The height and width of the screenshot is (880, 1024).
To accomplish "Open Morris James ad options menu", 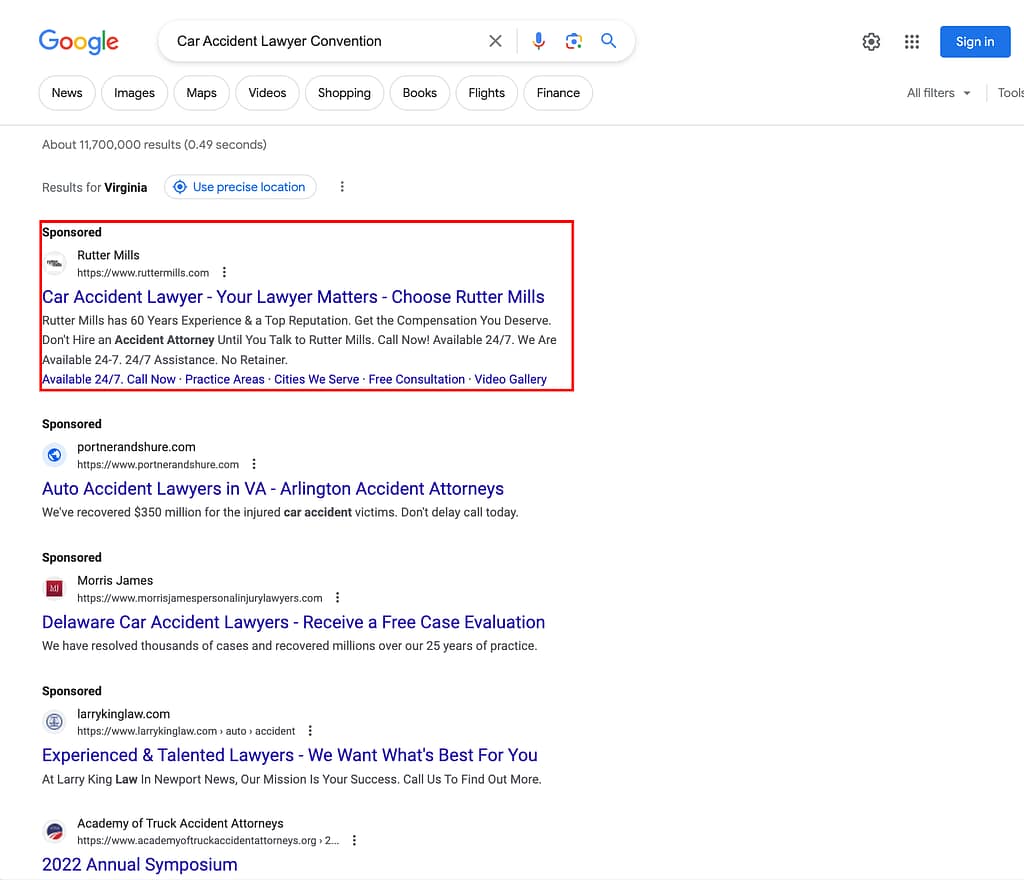I will (x=337, y=597).
